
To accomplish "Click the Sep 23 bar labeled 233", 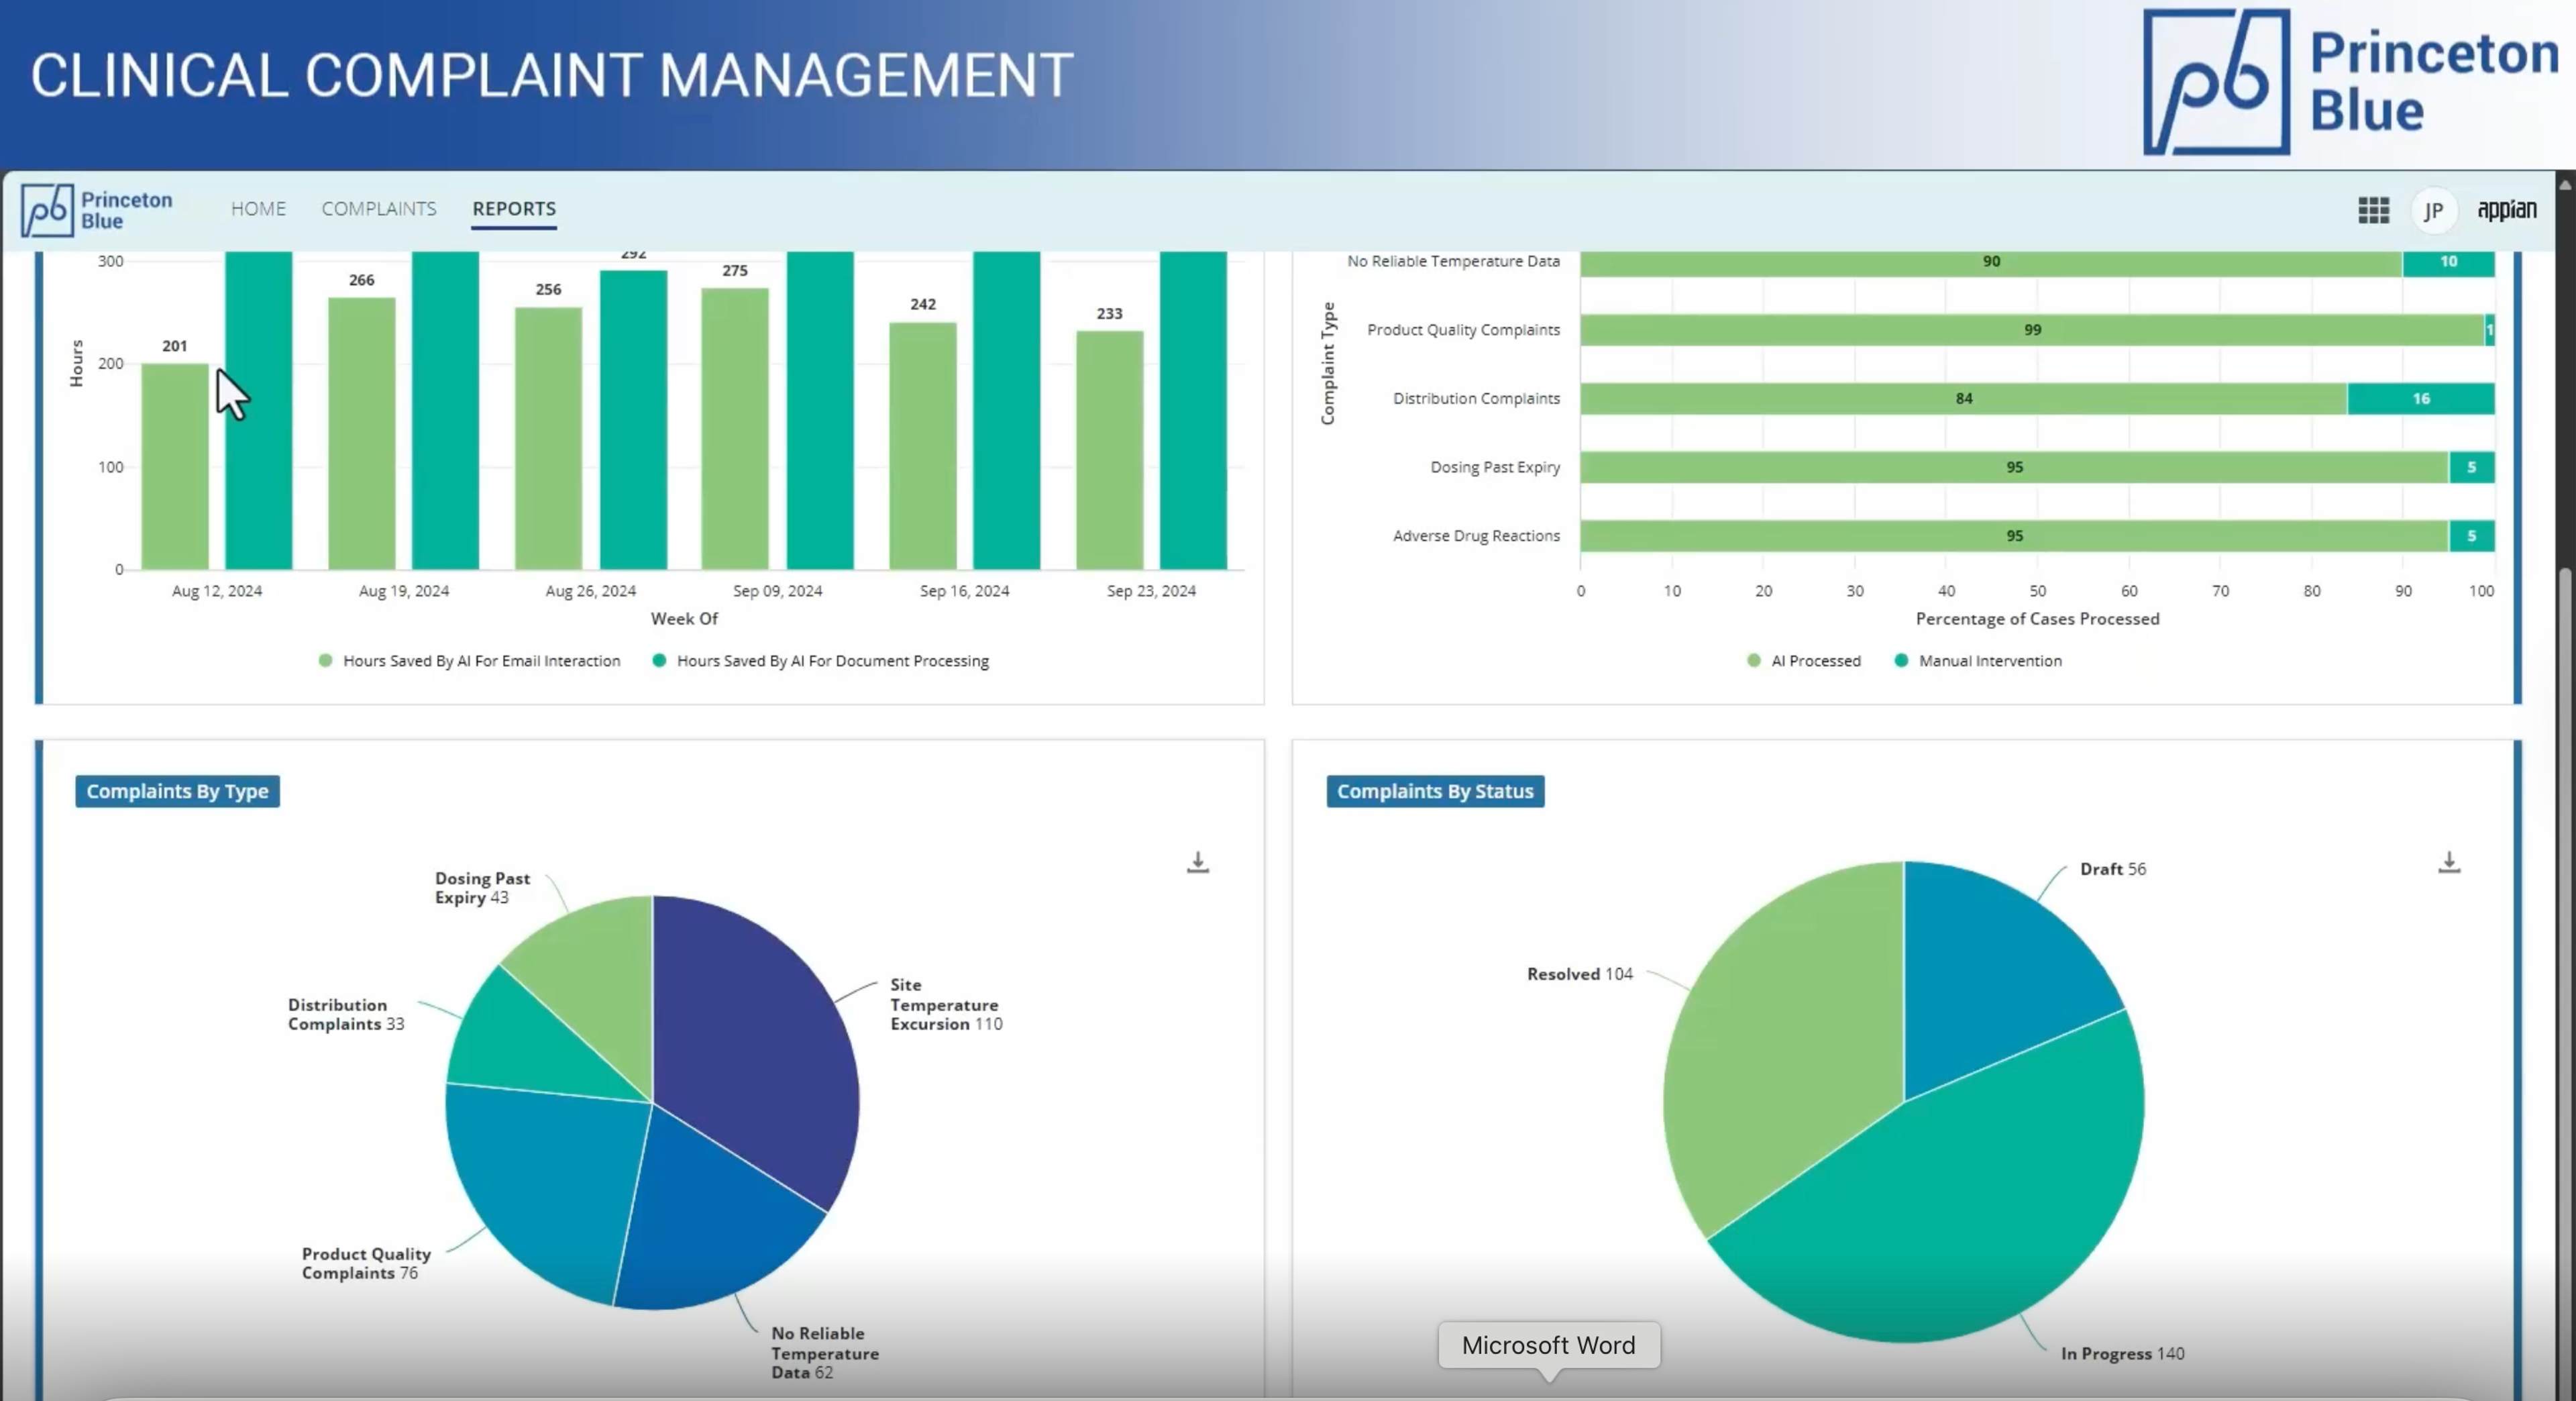I will tap(1109, 450).
